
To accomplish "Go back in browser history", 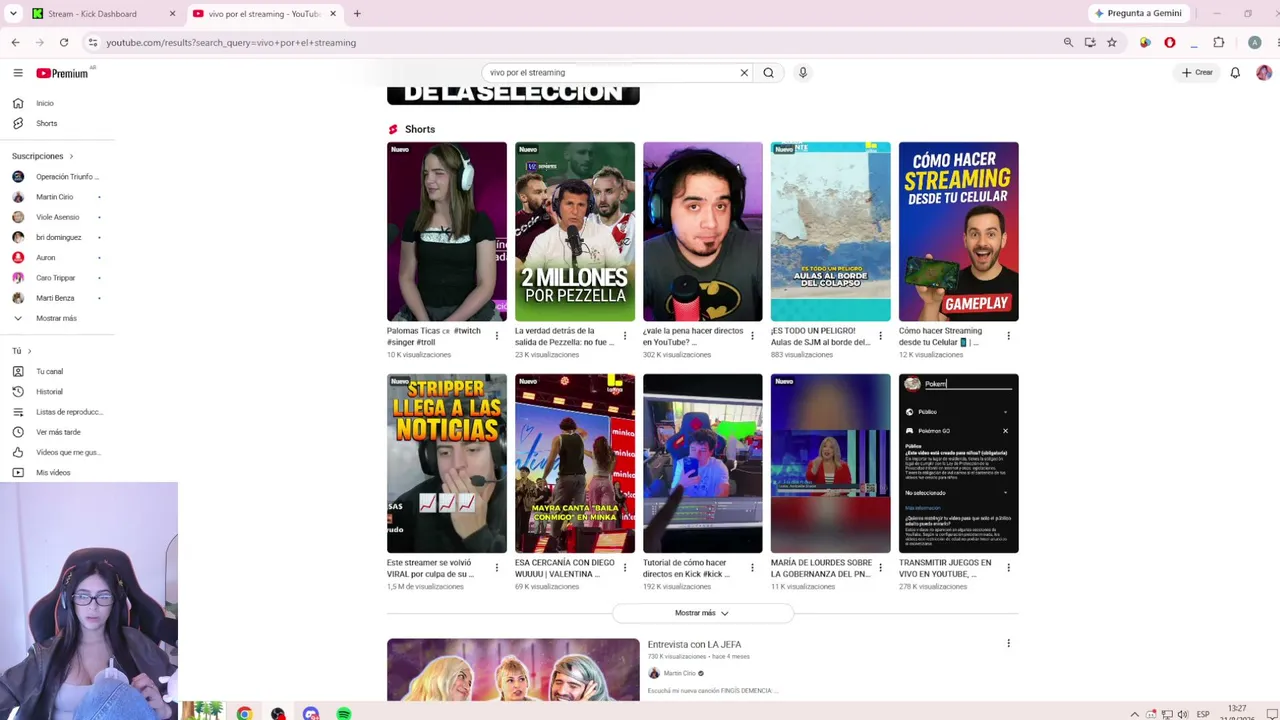I will (x=15, y=43).
